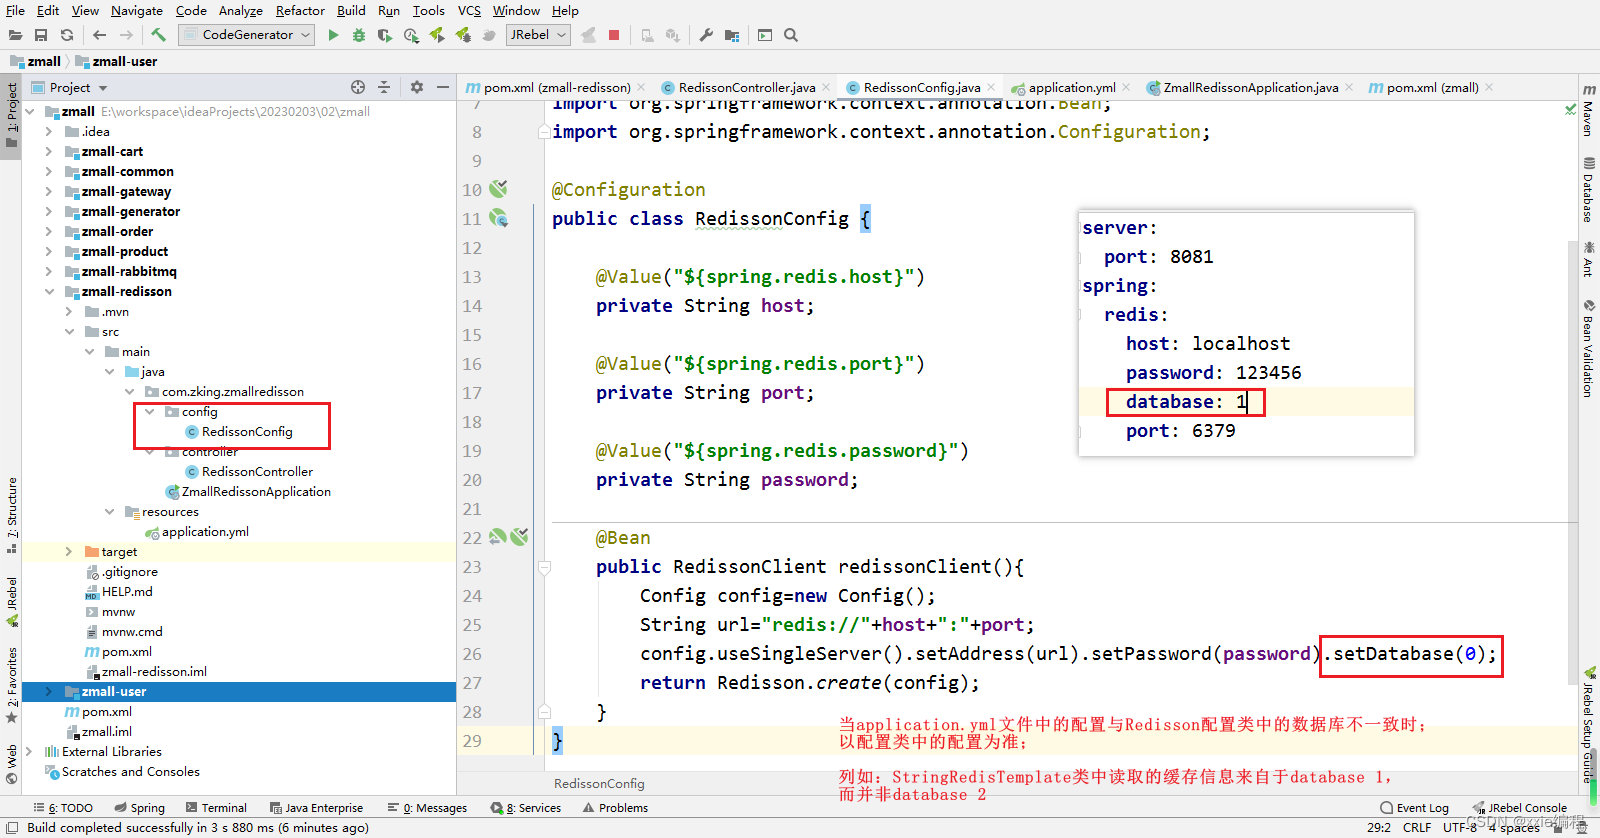Screen dimensions: 1600x838
Task: Click the Back navigation arrow
Action: click(99, 35)
